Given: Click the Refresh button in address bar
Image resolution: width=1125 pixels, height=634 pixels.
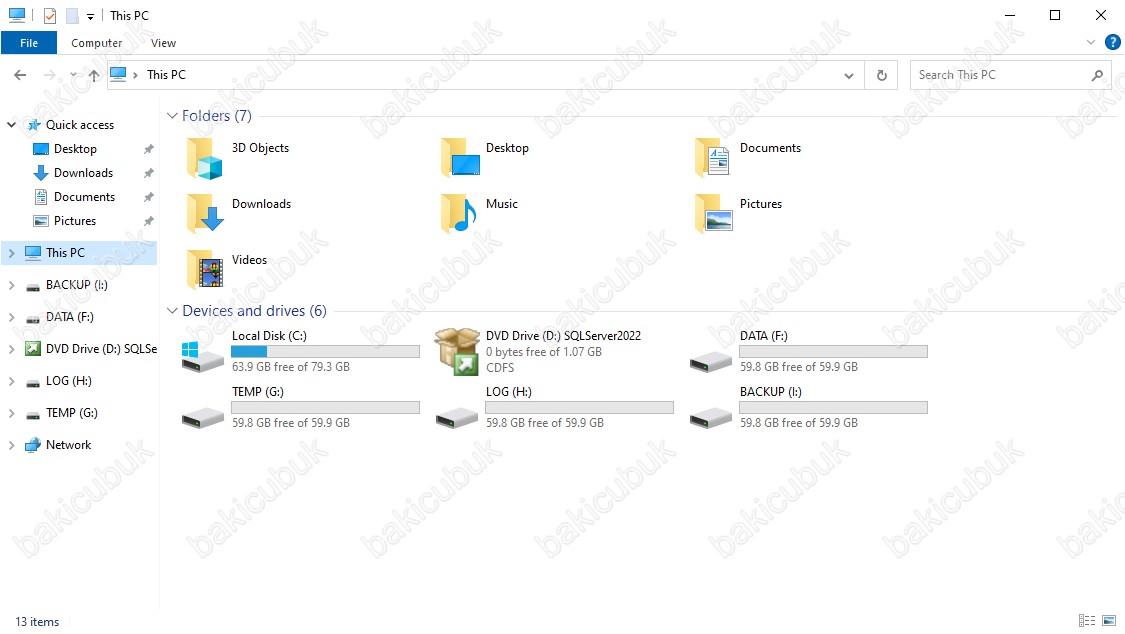Looking at the screenshot, I should (x=882, y=75).
